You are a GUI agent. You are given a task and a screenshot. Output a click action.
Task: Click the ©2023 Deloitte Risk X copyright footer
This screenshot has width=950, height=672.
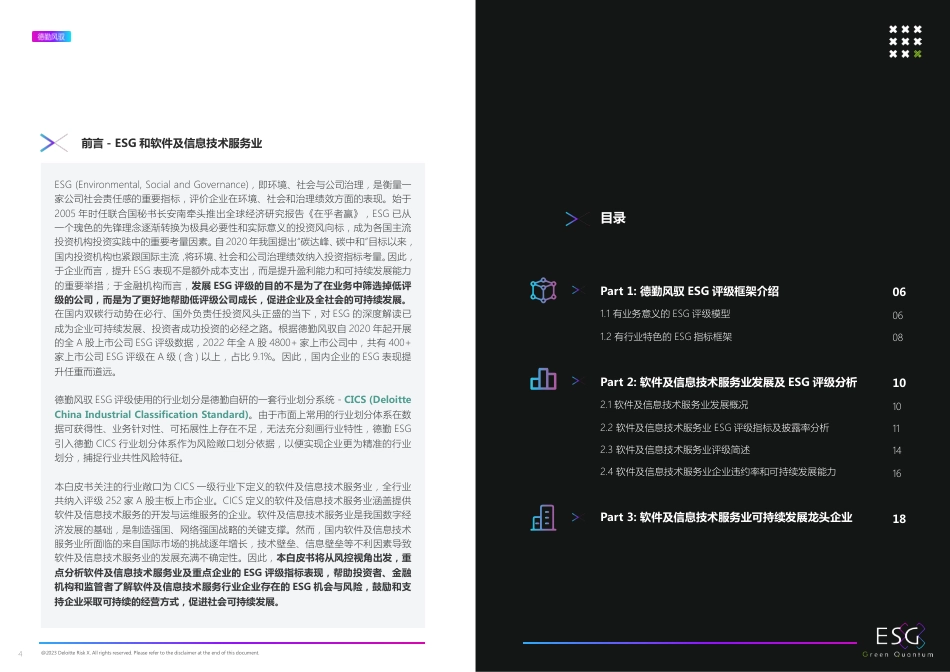(x=150, y=653)
